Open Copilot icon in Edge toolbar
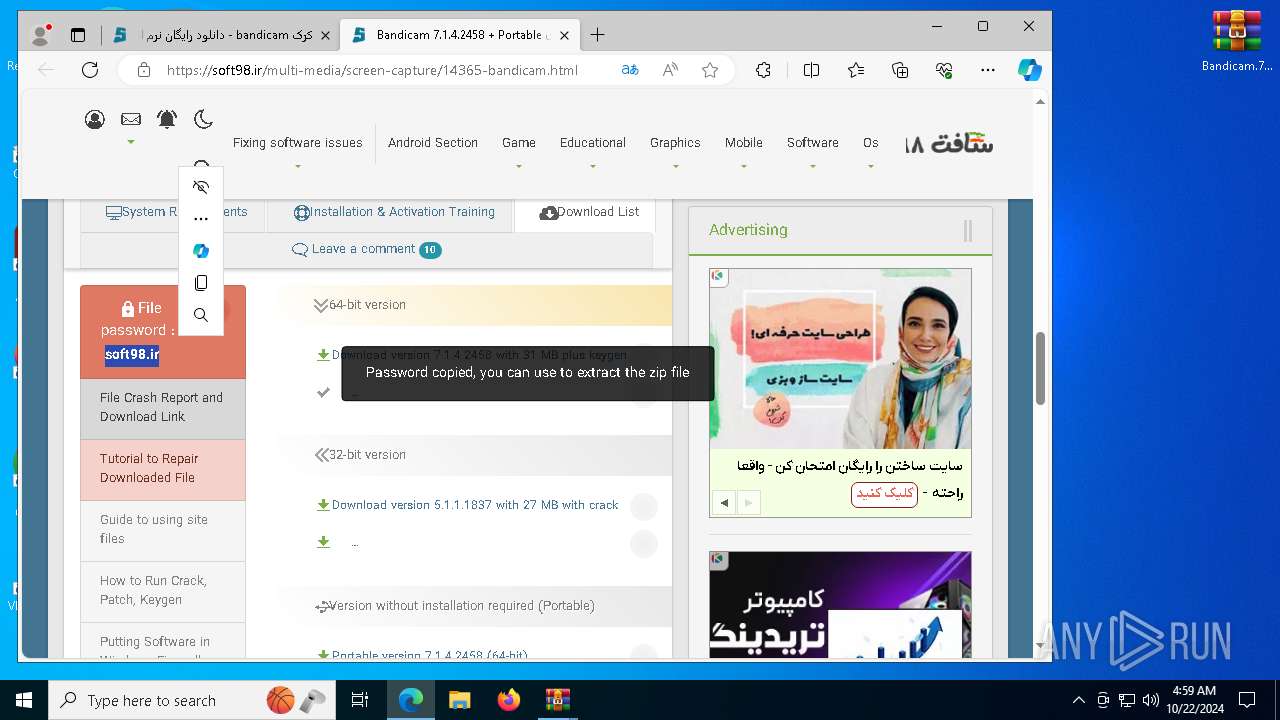 click(1030, 70)
